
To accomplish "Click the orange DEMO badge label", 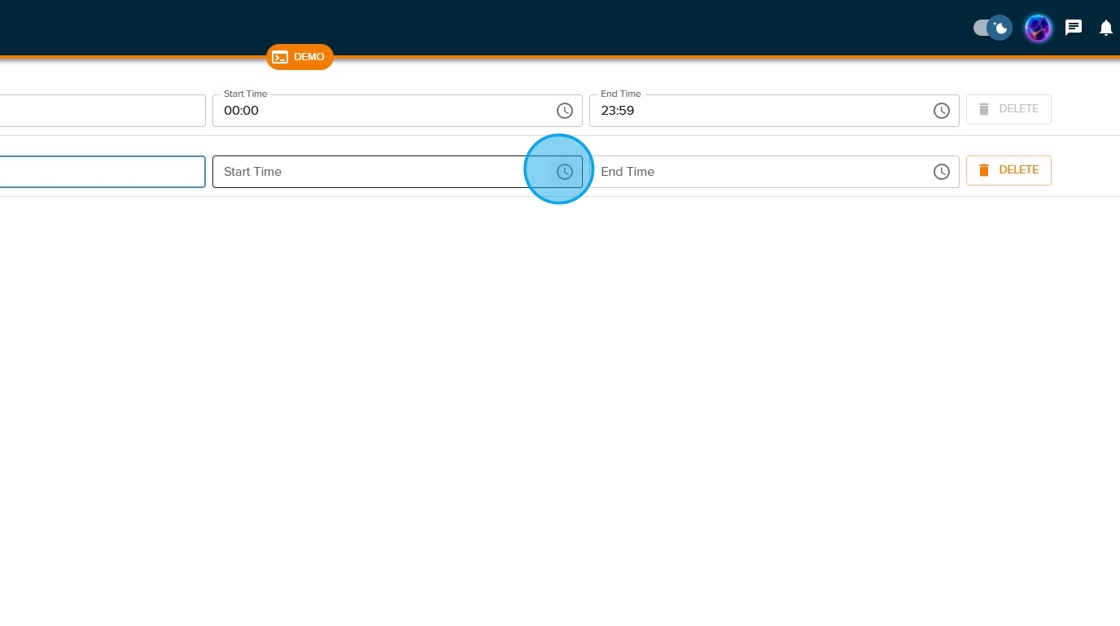I will pos(309,57).
